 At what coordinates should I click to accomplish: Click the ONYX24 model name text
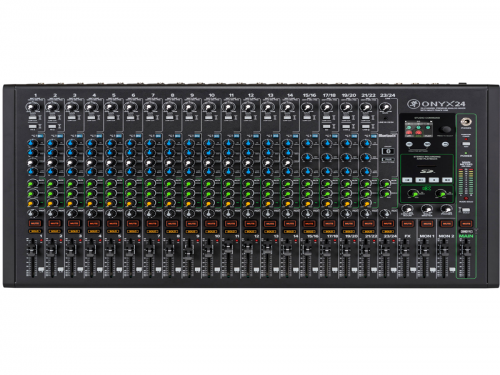click(x=442, y=104)
